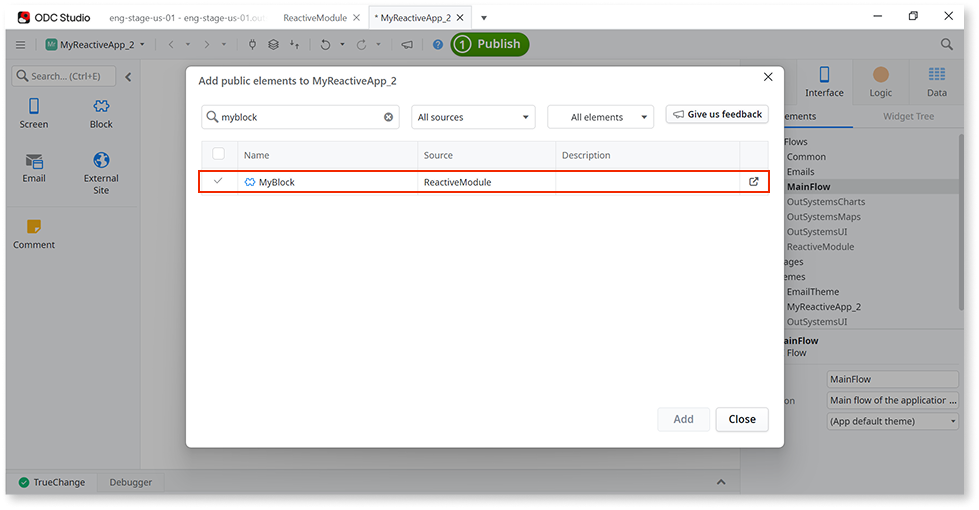This screenshot has height=510, width=979.
Task: Select the External Site widget
Action: [x=101, y=173]
